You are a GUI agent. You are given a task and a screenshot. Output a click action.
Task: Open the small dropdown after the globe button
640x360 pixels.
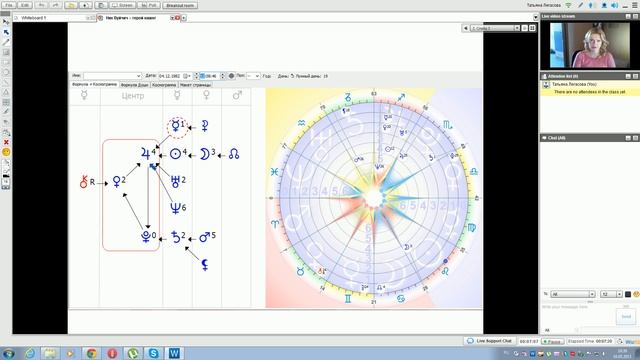pyautogui.click(x=253, y=76)
